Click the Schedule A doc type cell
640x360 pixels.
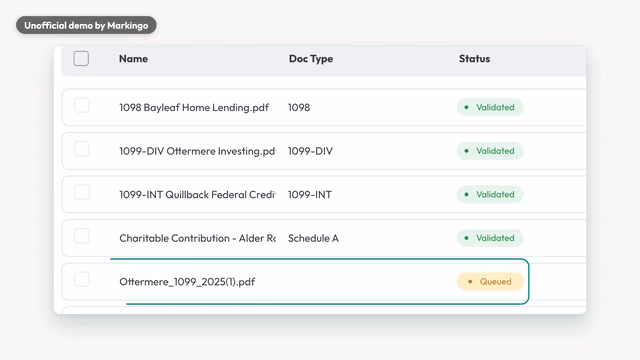click(313, 238)
